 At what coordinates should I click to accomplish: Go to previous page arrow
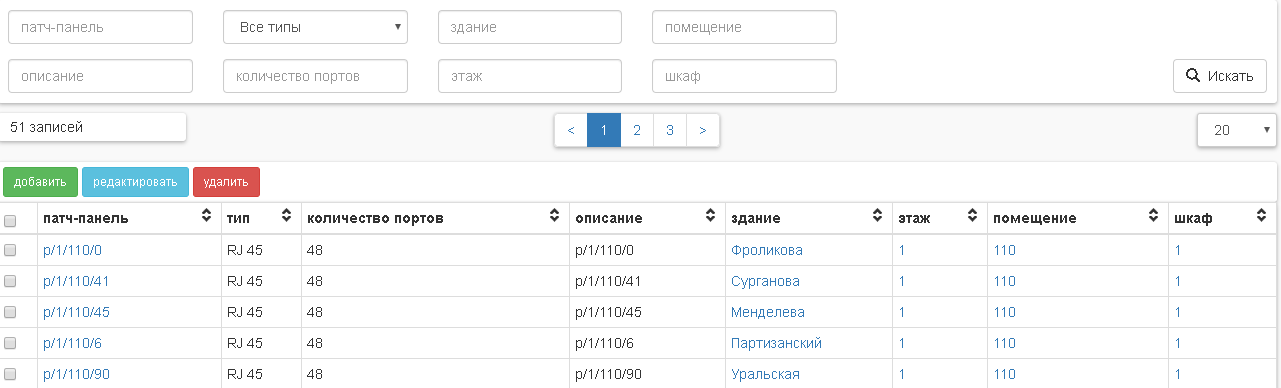(x=571, y=130)
